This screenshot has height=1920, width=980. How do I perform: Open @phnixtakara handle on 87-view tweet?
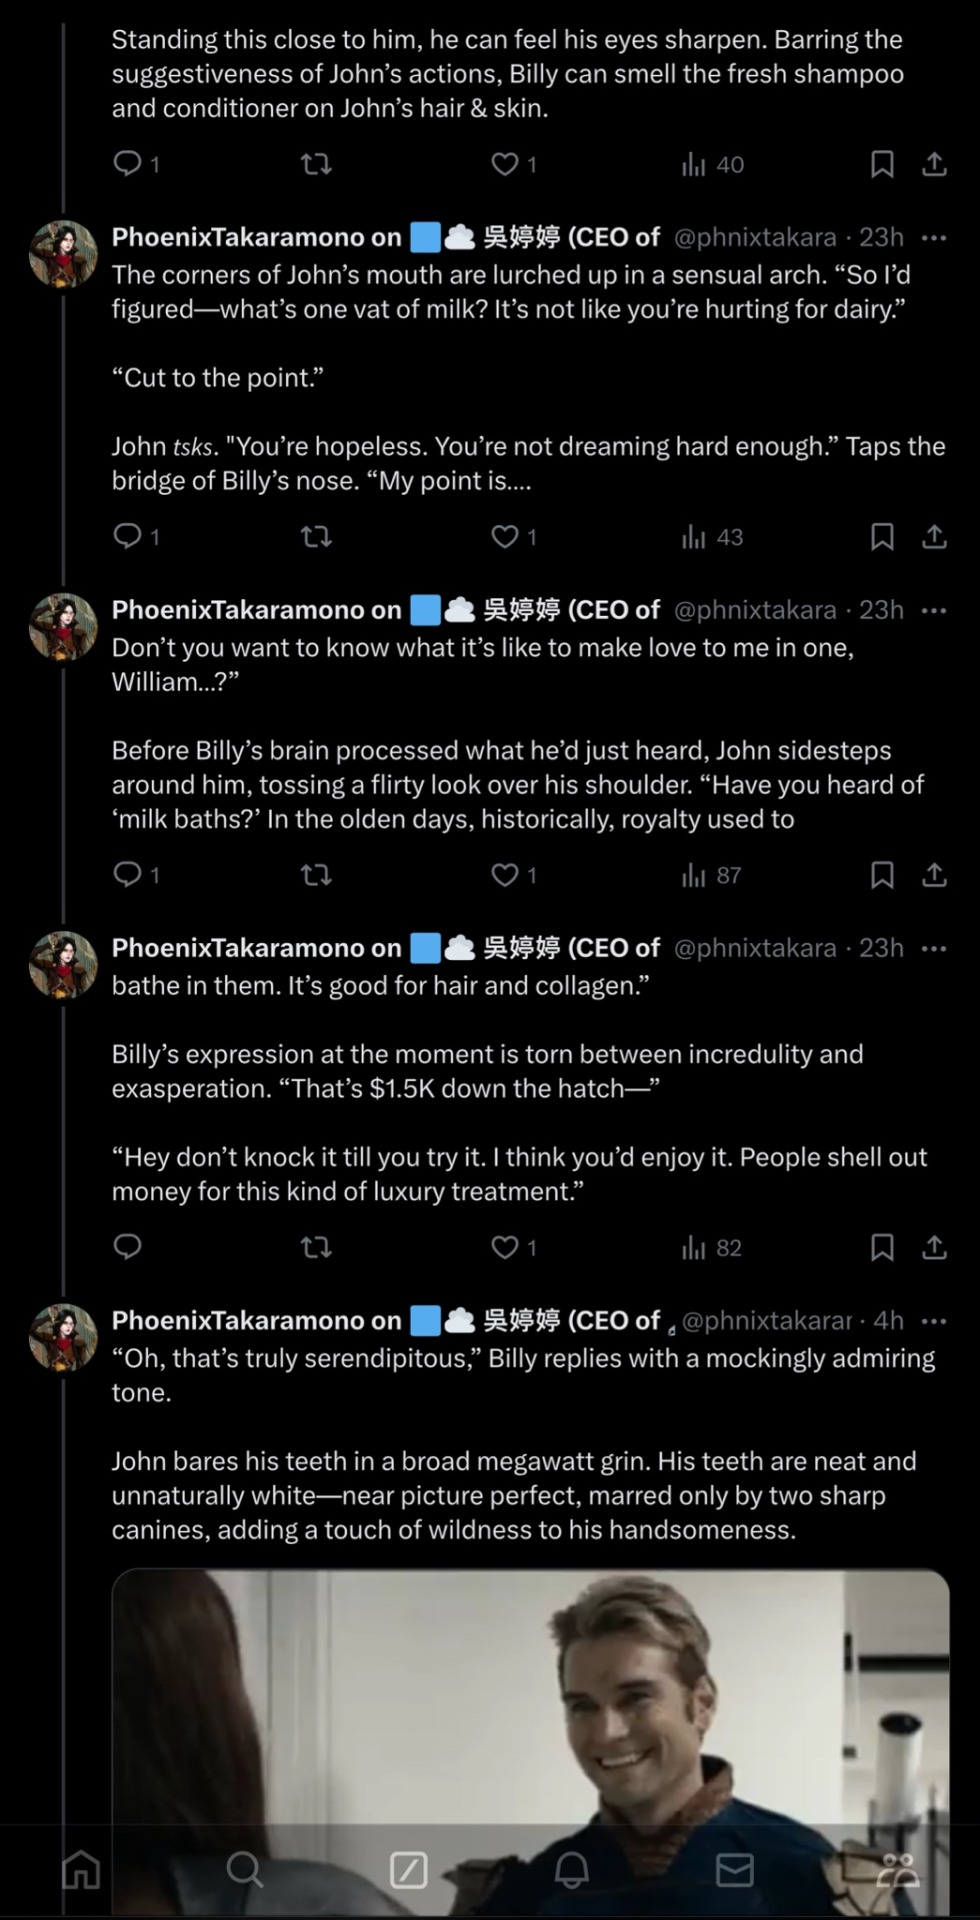[x=755, y=610]
